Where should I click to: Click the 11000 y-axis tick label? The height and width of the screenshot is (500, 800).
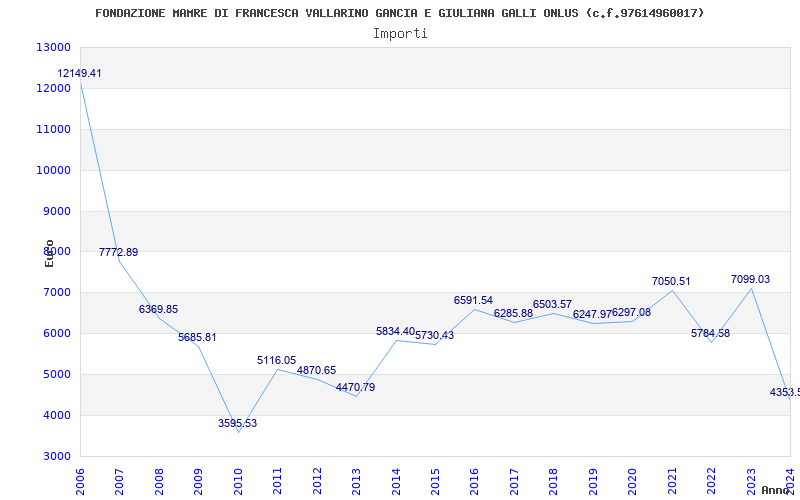pyautogui.click(x=53, y=129)
